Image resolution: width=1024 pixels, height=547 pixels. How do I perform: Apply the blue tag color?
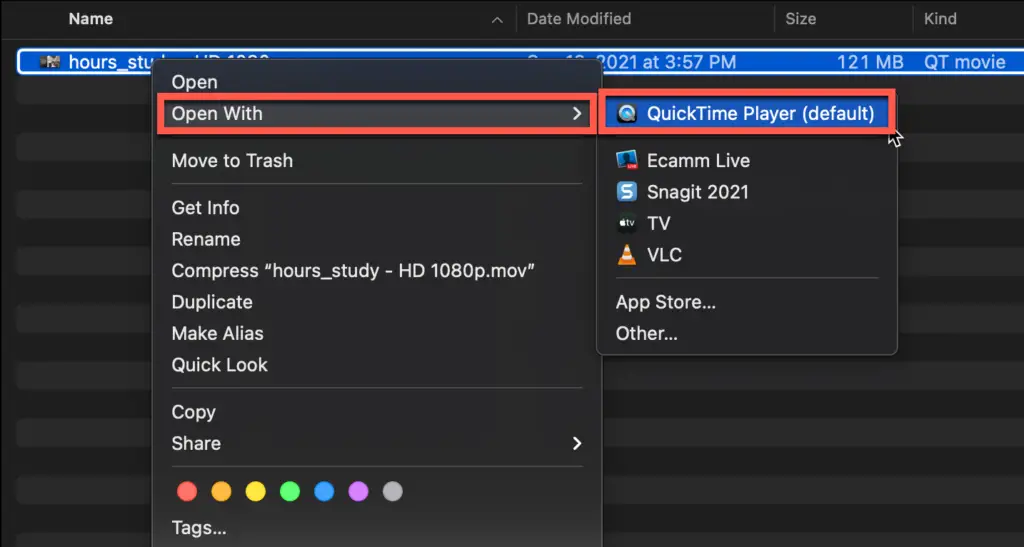pyautogui.click(x=324, y=492)
